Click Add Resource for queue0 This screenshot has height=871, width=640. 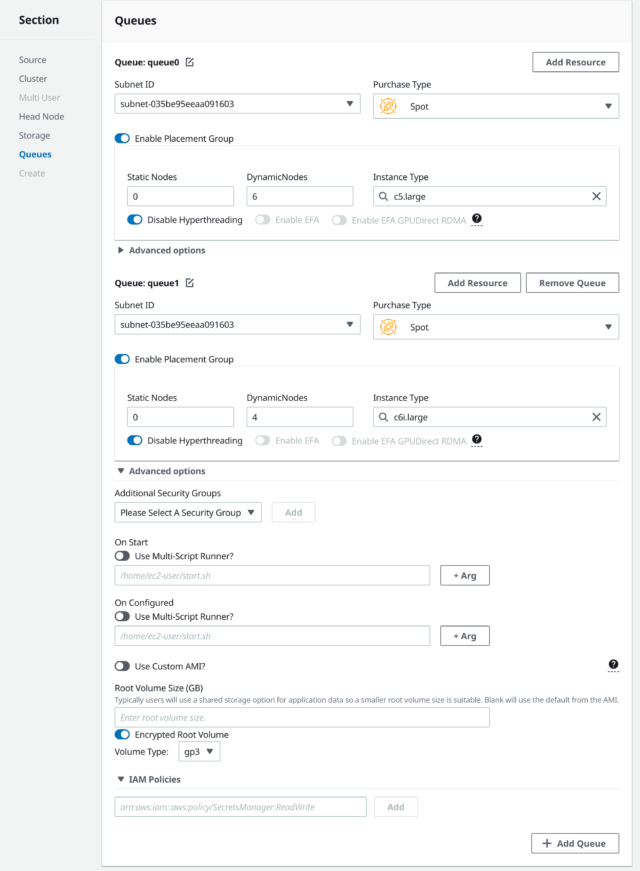coord(575,61)
